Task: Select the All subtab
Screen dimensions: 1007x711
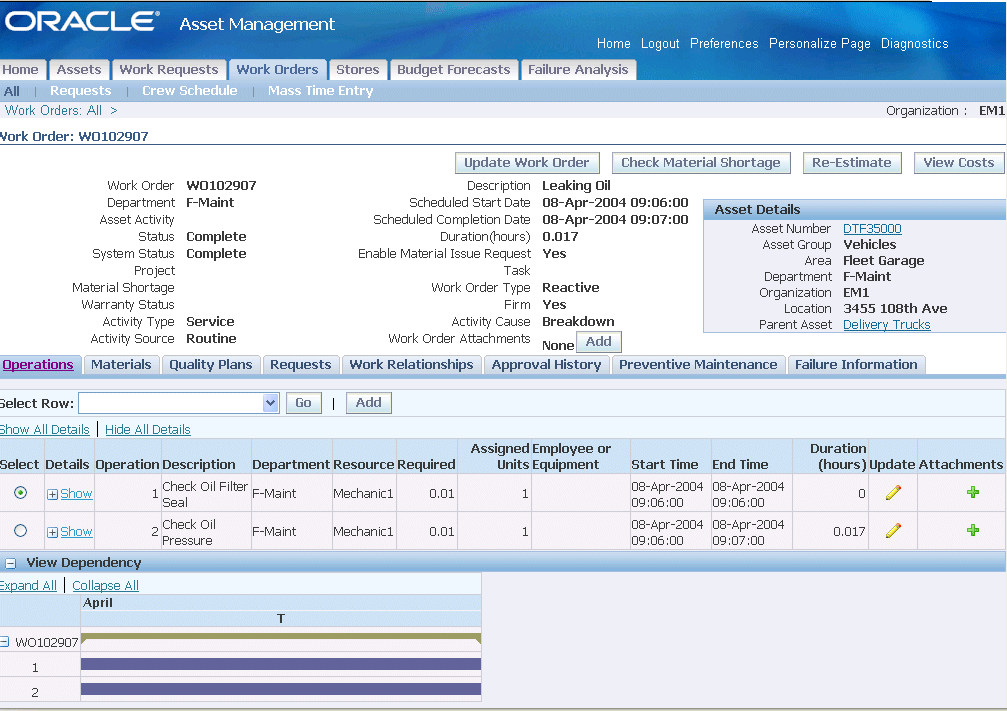Action: 12,91
